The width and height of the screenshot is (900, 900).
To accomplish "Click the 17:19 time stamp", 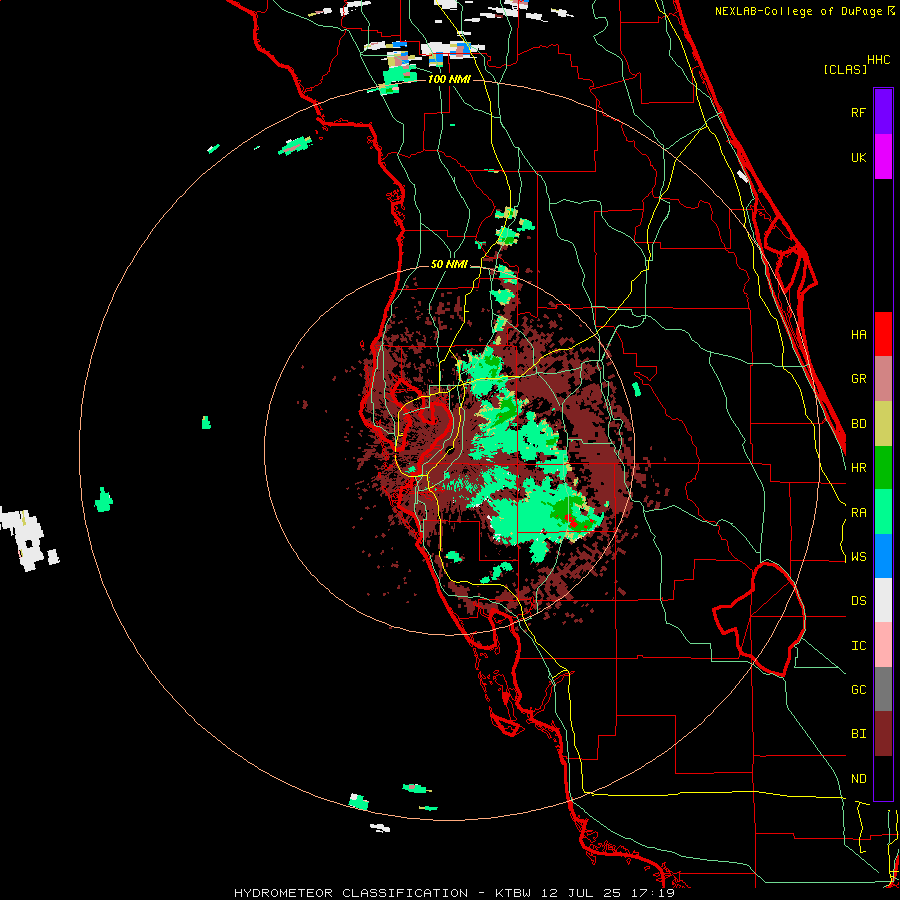I will (652, 893).
